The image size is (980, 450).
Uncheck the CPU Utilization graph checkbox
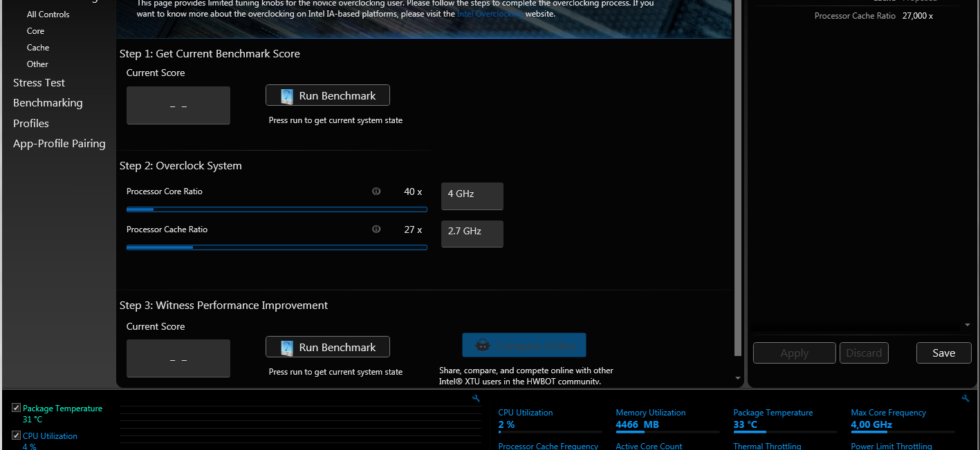pyautogui.click(x=16, y=436)
